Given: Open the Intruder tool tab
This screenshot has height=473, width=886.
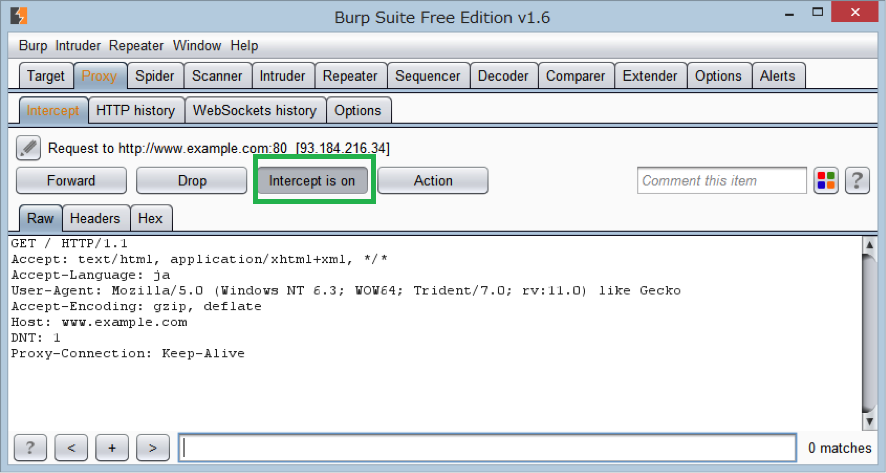Looking at the screenshot, I should click(283, 76).
